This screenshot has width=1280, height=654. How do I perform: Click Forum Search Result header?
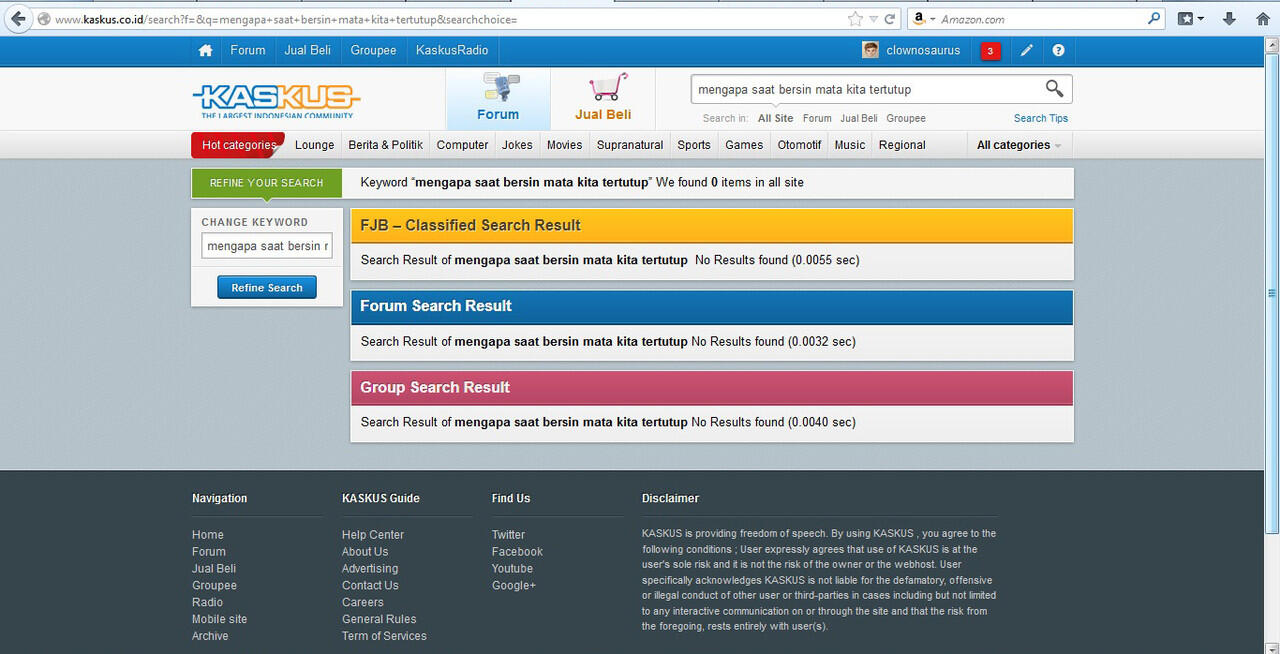711,307
